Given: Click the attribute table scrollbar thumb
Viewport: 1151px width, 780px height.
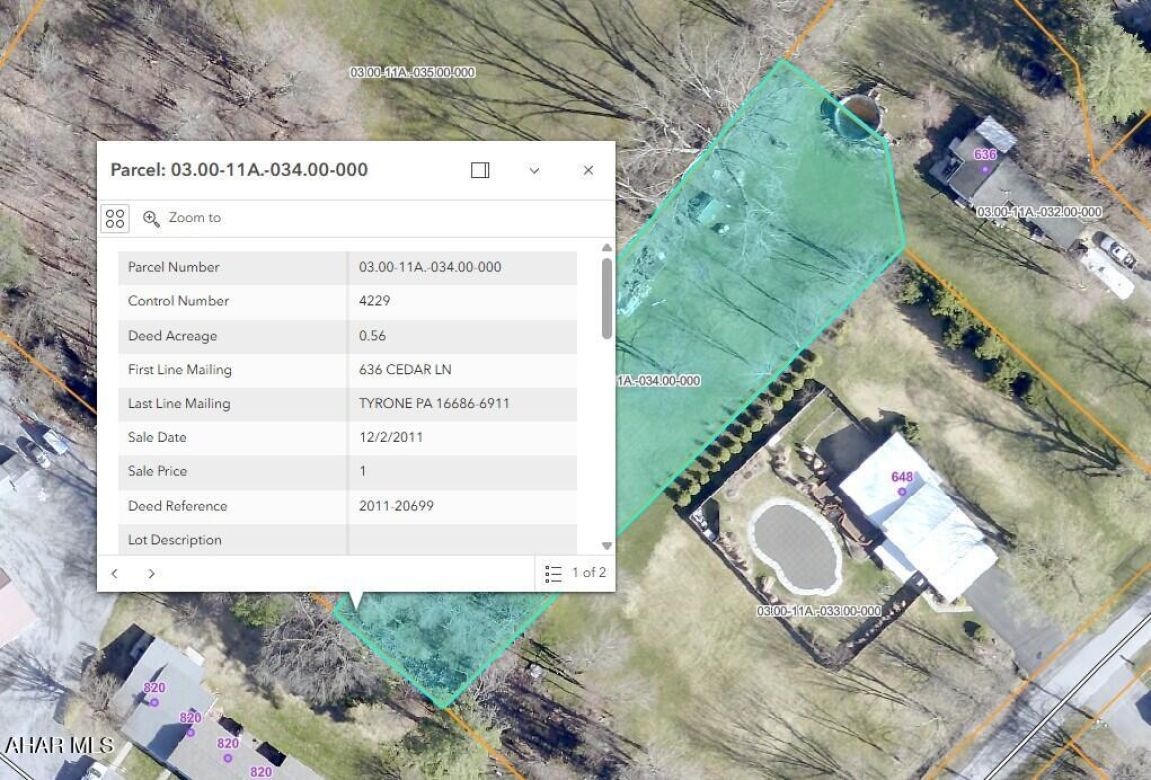Looking at the screenshot, I should 606,298.
